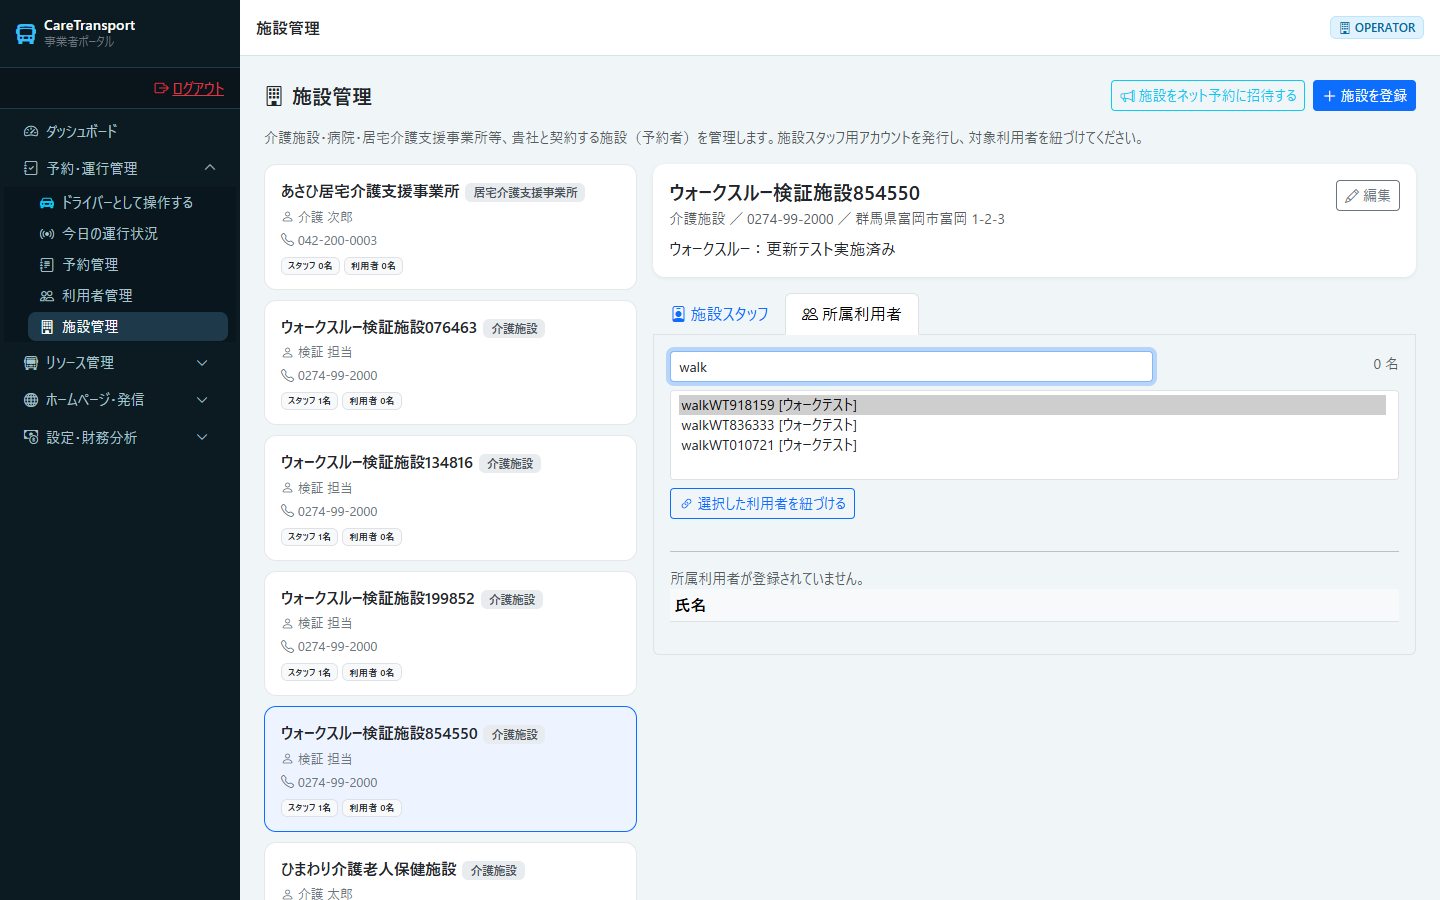Screen dimensions: 1440x900
Task: Select the ウォークスルー検証施設854550 list card
Action: (450, 769)
